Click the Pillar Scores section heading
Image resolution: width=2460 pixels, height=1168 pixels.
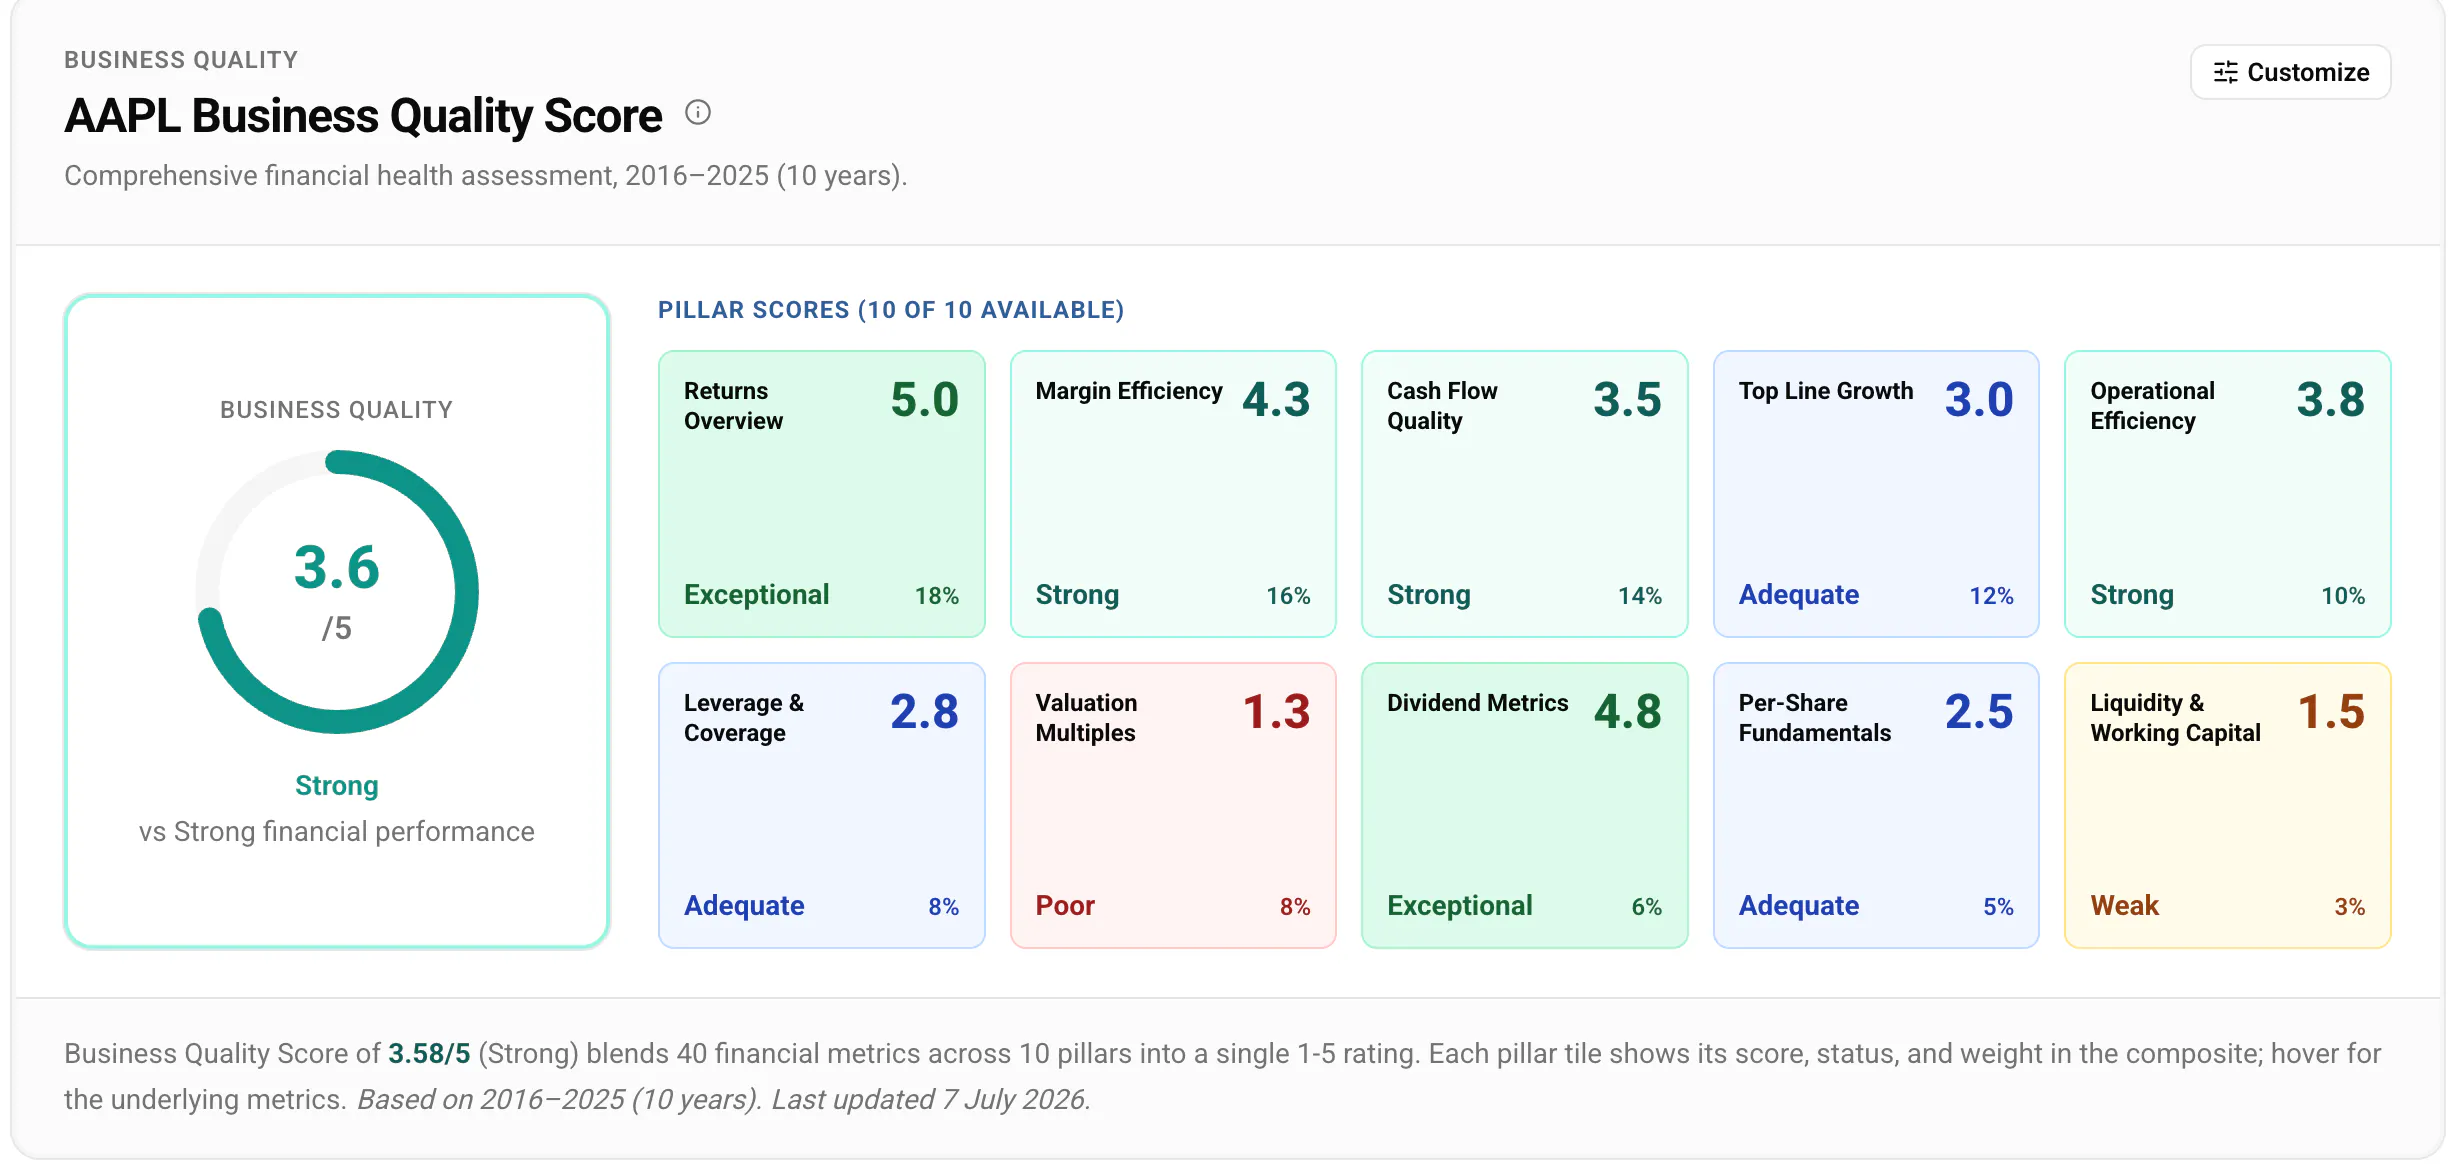click(891, 310)
